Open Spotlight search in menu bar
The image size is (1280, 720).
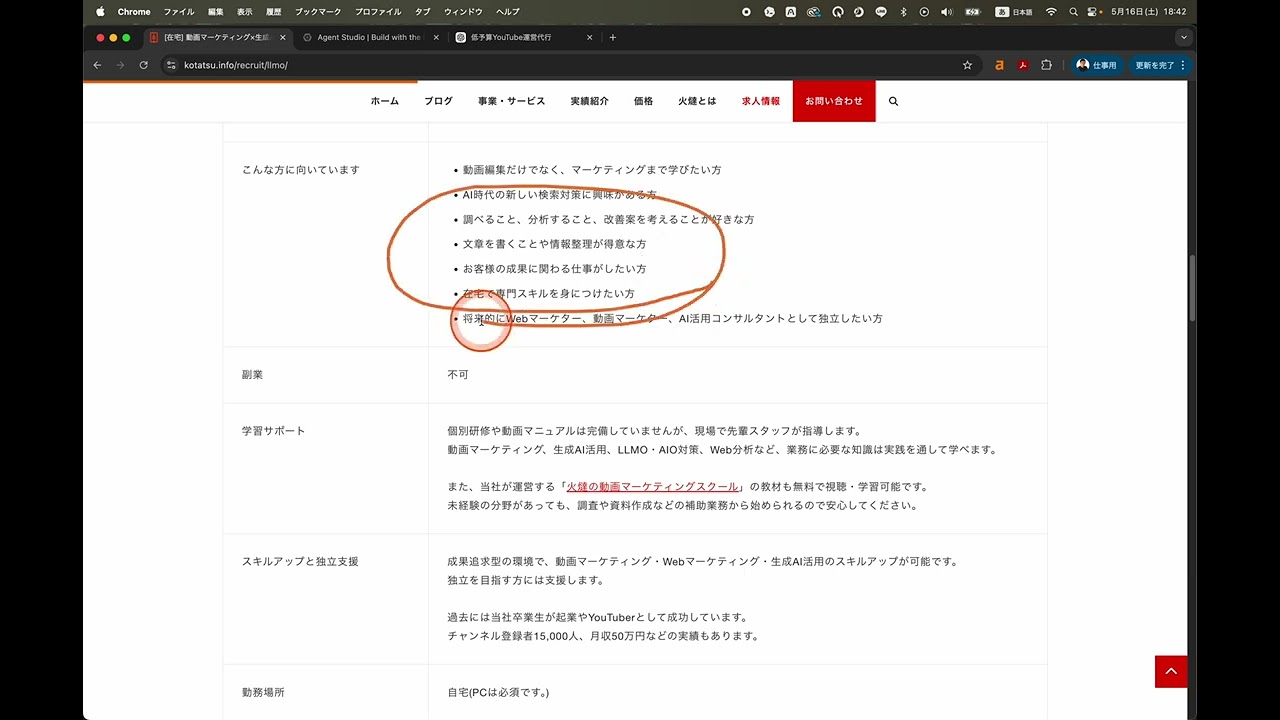(x=1074, y=12)
